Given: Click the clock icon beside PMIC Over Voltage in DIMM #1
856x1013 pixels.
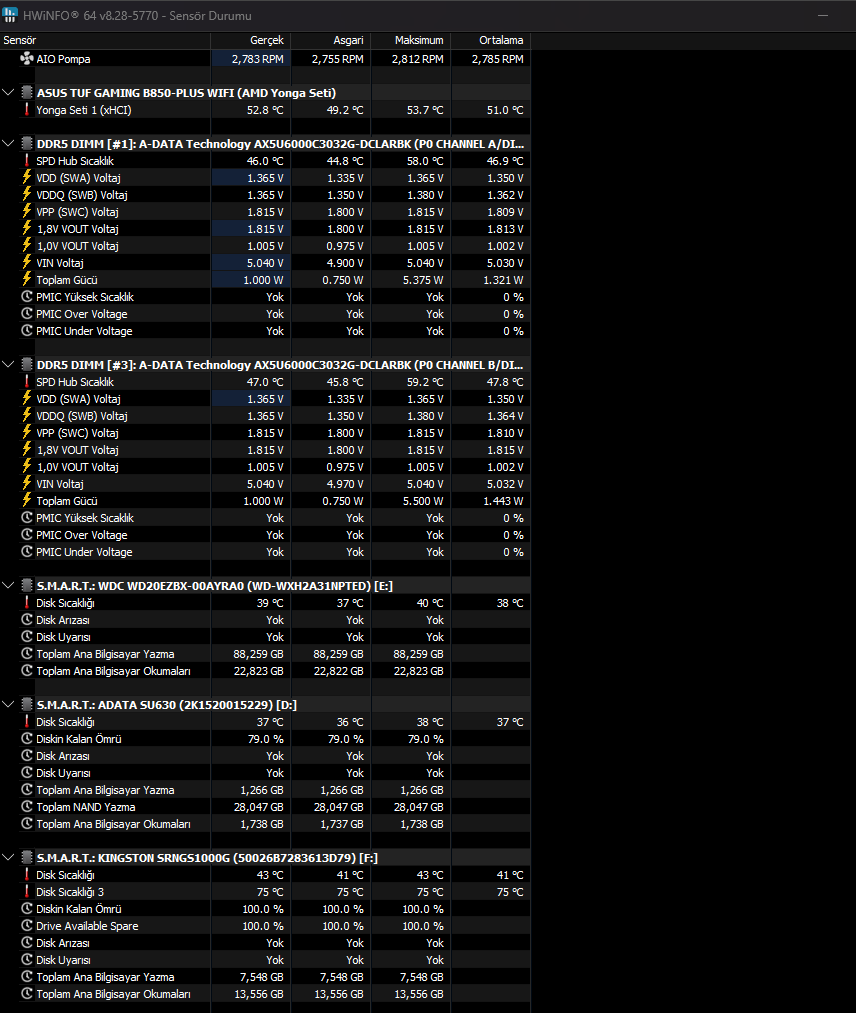Looking at the screenshot, I should point(26,313).
